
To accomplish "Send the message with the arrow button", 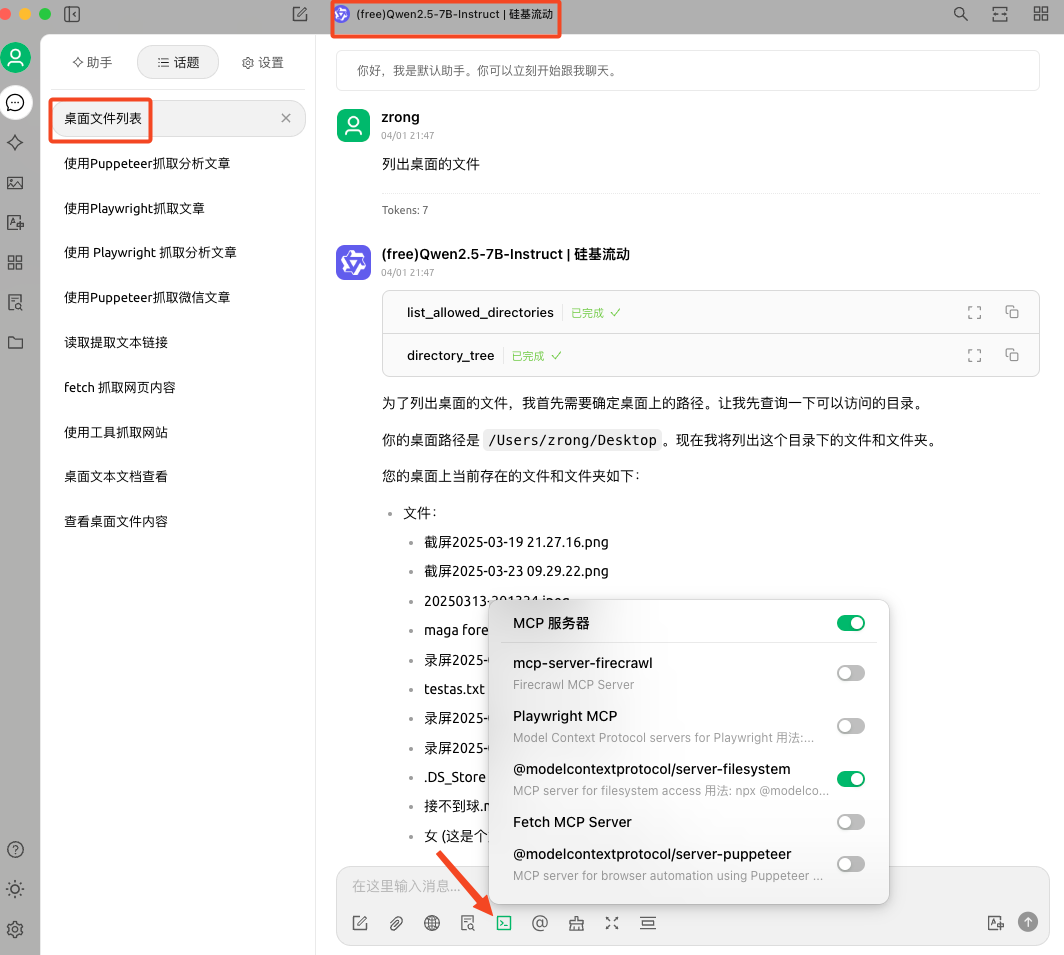I will click(x=1028, y=922).
